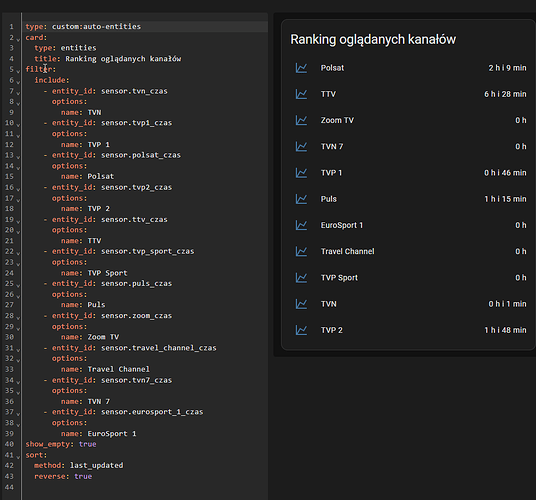This screenshot has height=500, width=536.
Task: Fold the include list at line 6
Action: [18, 82]
